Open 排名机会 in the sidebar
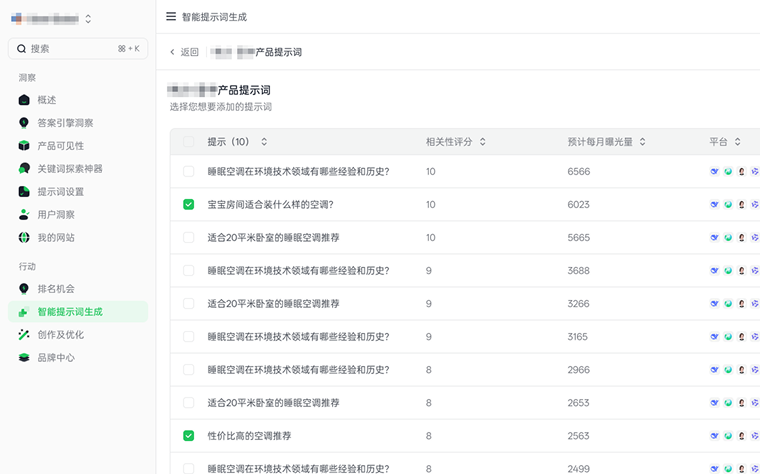The image size is (760, 474). (x=55, y=289)
